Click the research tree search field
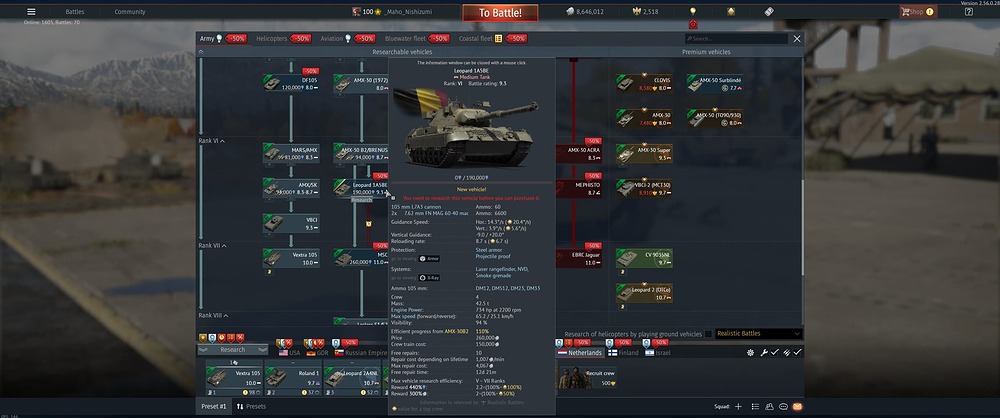Image resolution: width=1000 pixels, height=418 pixels. pyautogui.click(x=735, y=39)
